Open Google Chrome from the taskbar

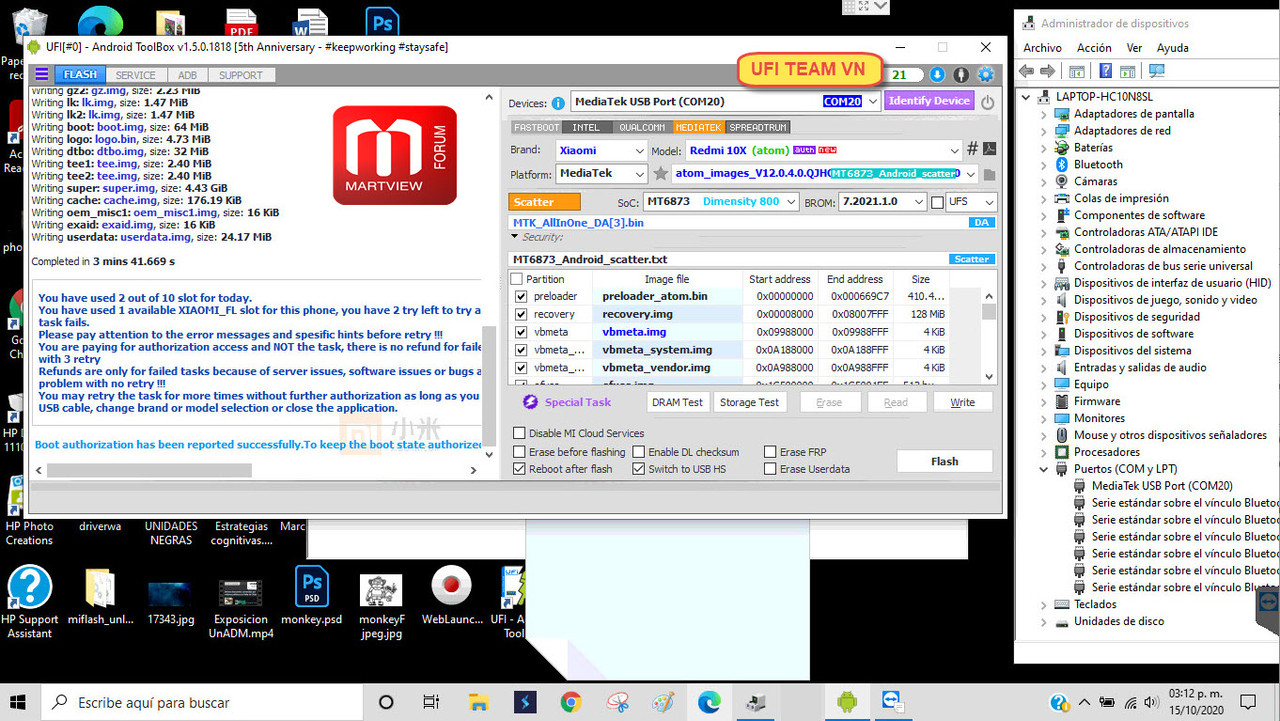tap(571, 702)
